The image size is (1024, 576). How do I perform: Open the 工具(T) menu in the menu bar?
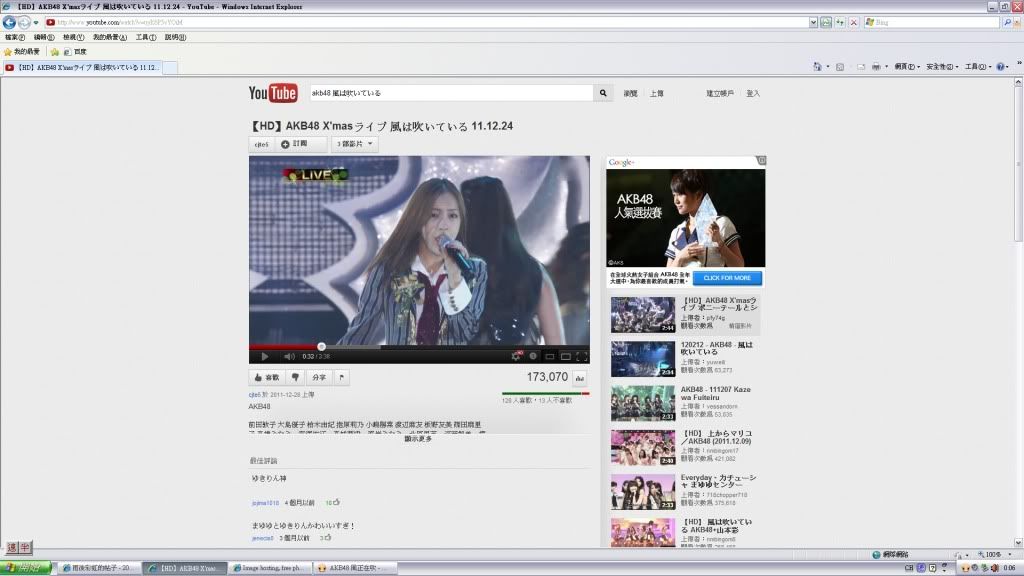tap(146, 37)
